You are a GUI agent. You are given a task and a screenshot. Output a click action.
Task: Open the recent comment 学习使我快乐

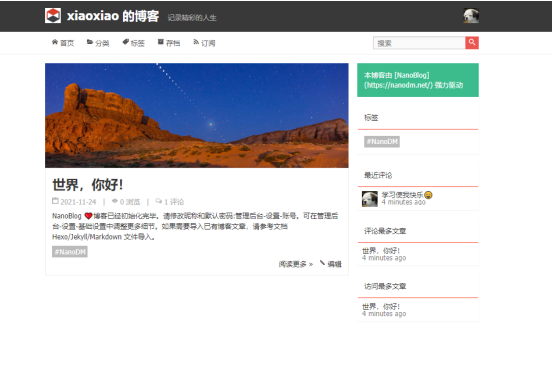[x=407, y=195]
